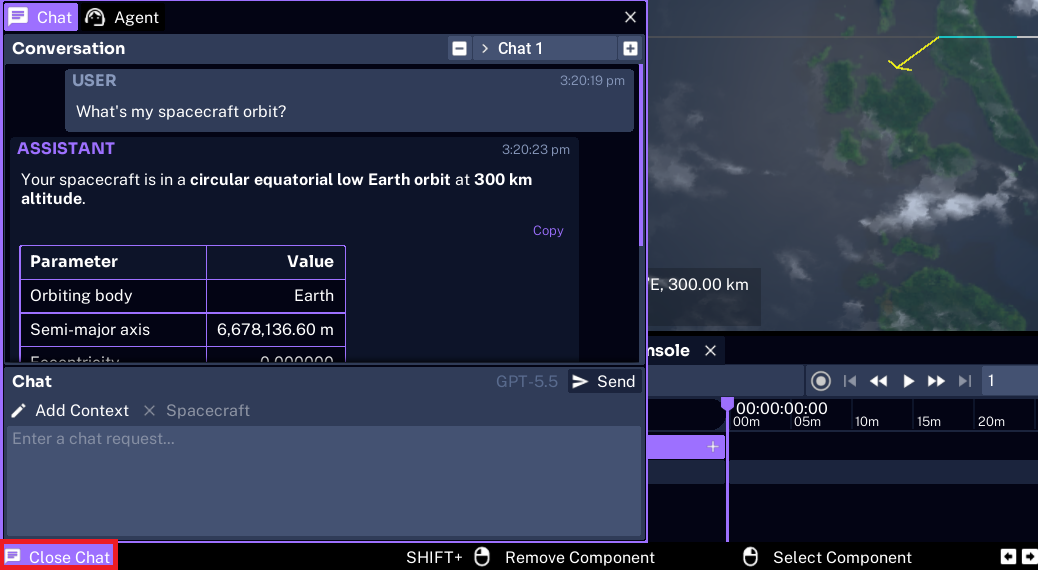
Task: Click the playback speed field showing 1
Action: tap(1010, 381)
